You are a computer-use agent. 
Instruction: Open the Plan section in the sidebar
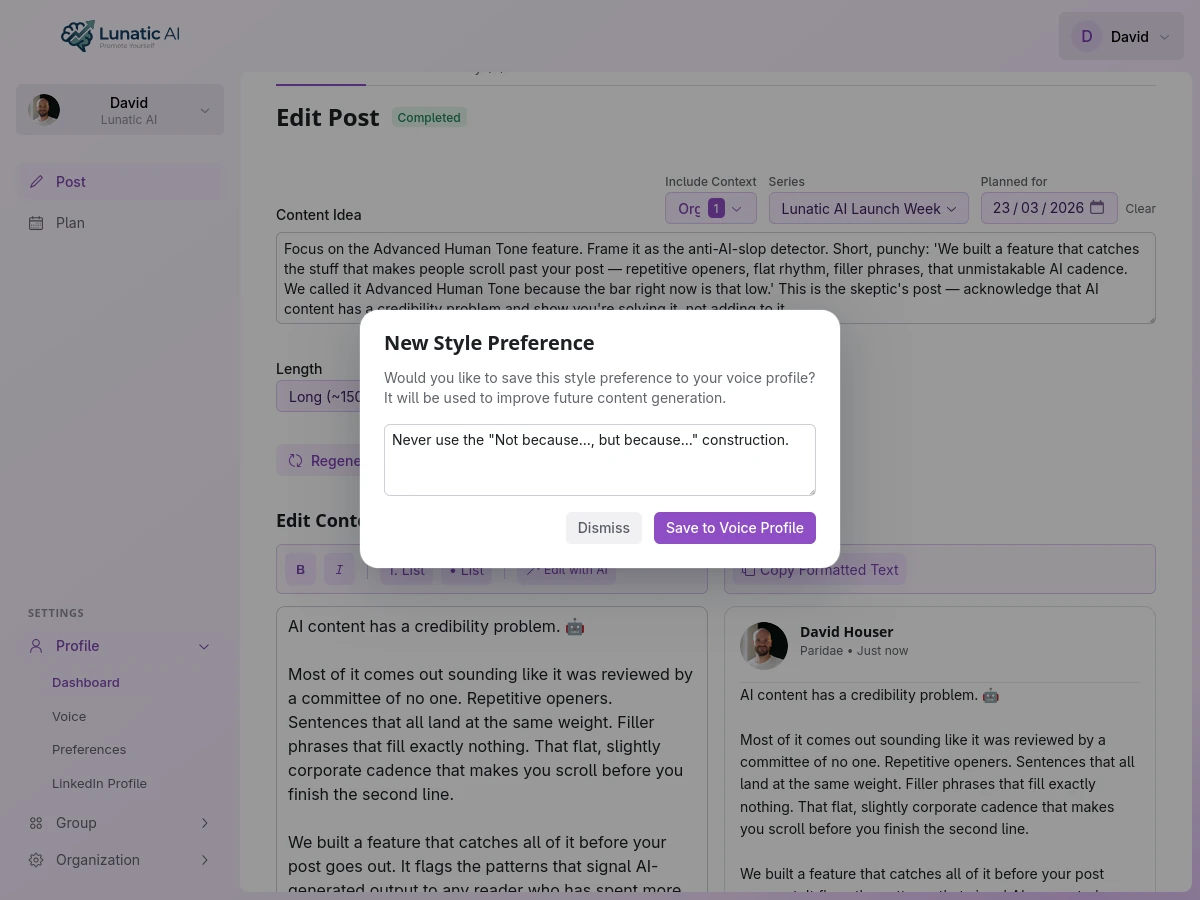pyautogui.click(x=120, y=223)
